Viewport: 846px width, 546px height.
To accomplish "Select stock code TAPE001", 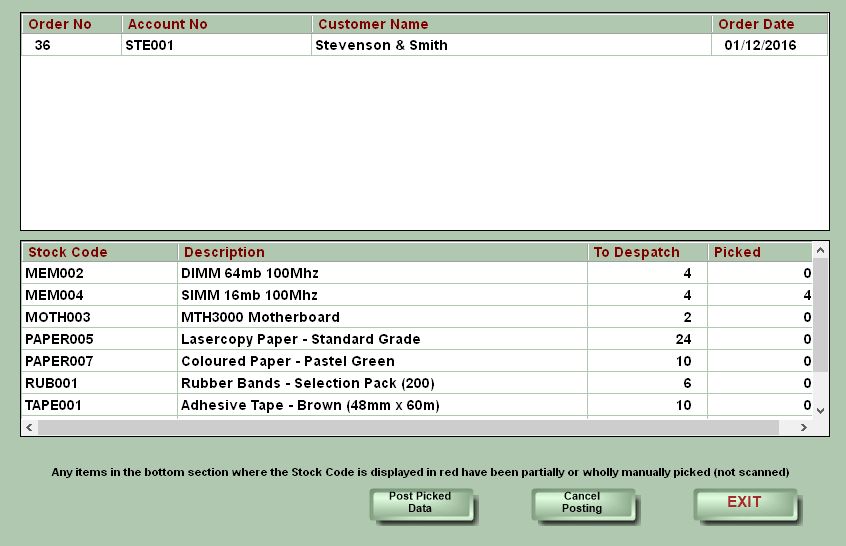I will [100, 406].
